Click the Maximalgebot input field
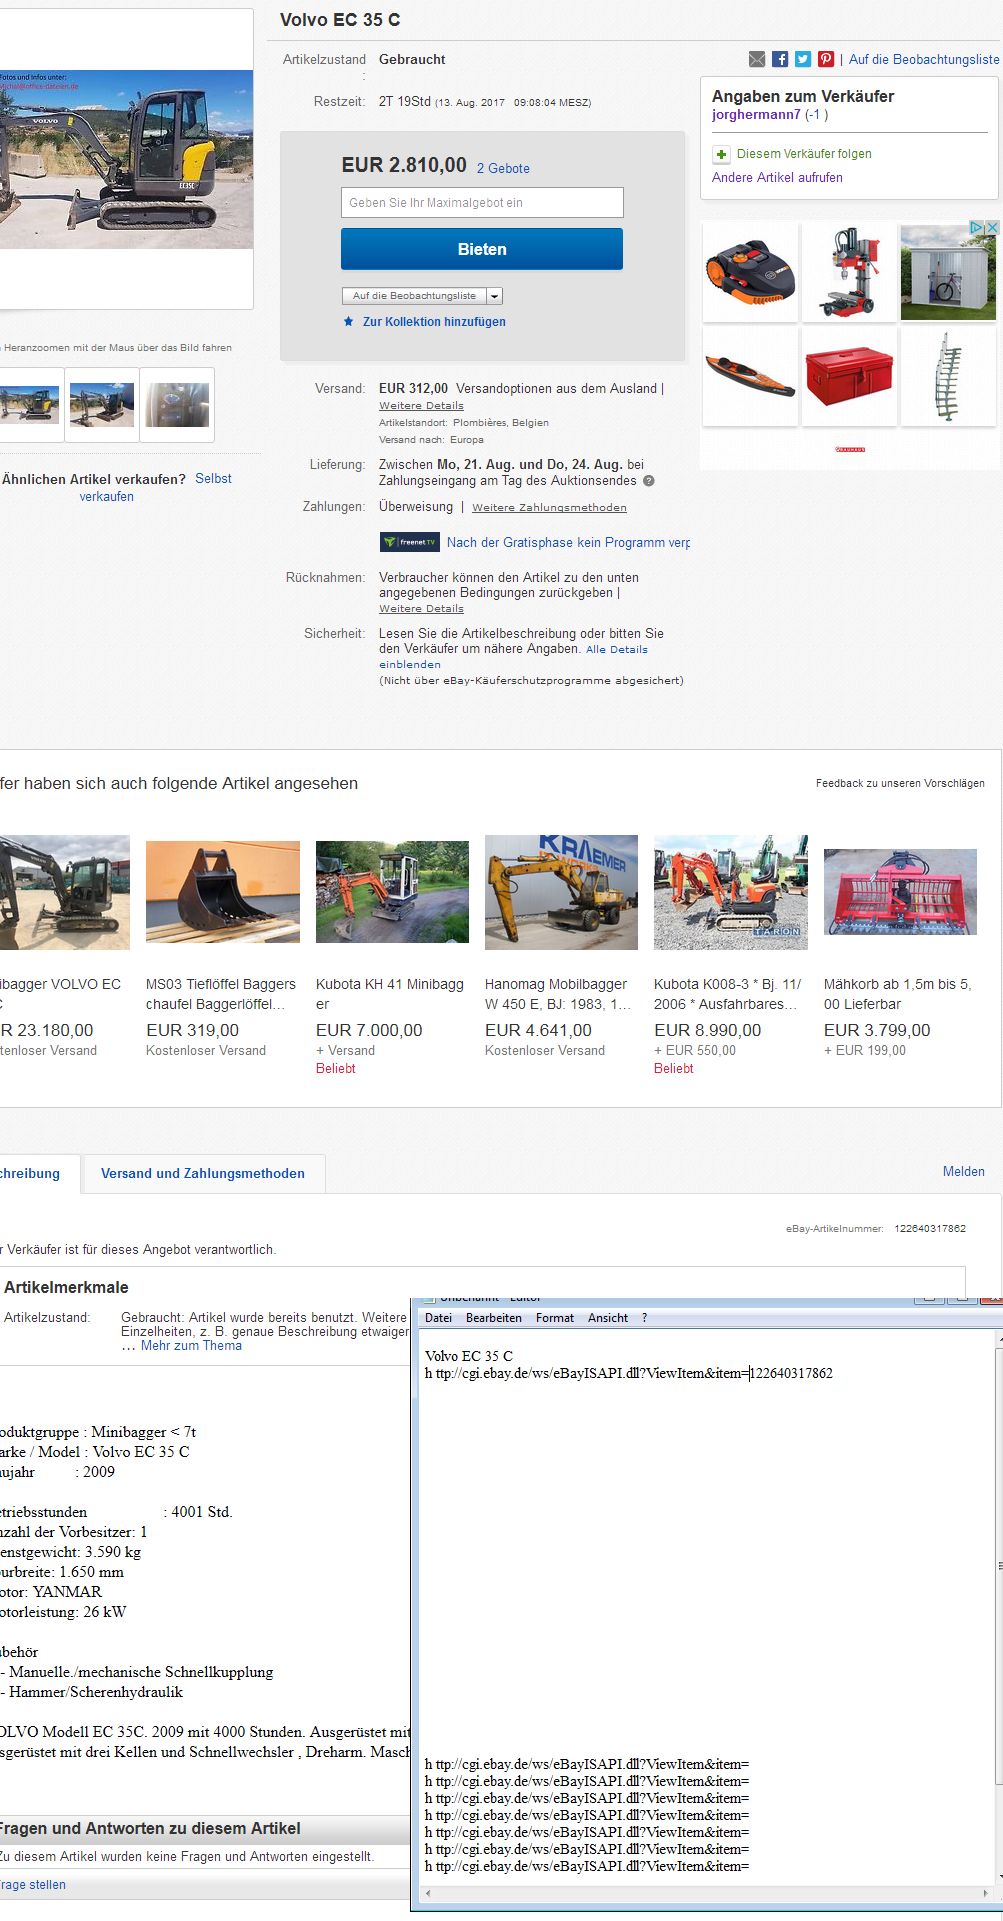The width and height of the screenshot is (1003, 1921). coord(482,202)
